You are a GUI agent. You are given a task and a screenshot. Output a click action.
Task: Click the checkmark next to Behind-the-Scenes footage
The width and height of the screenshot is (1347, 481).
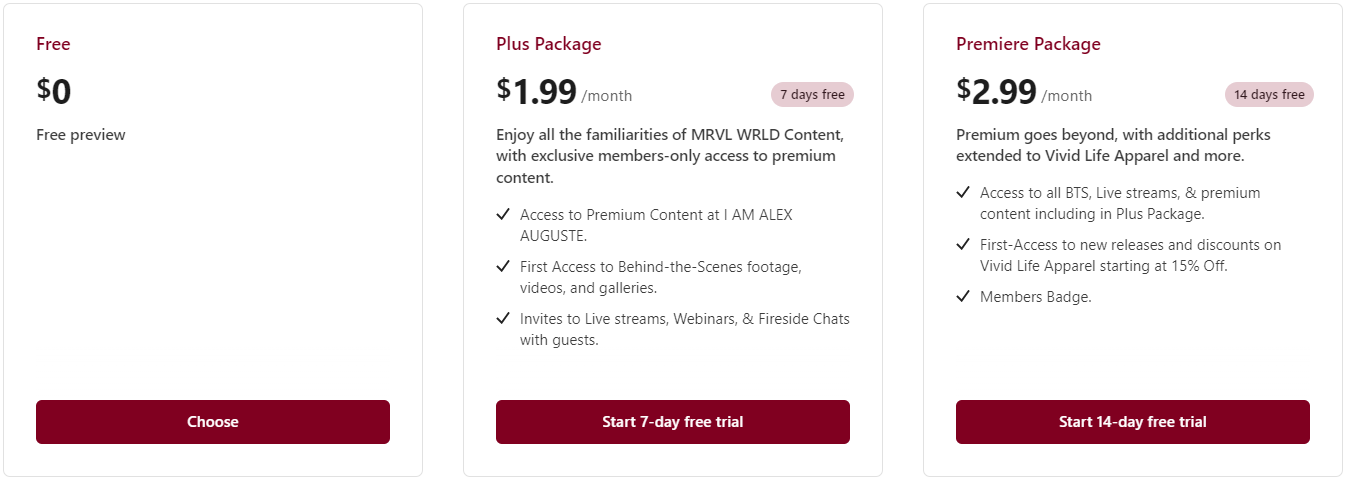[503, 266]
